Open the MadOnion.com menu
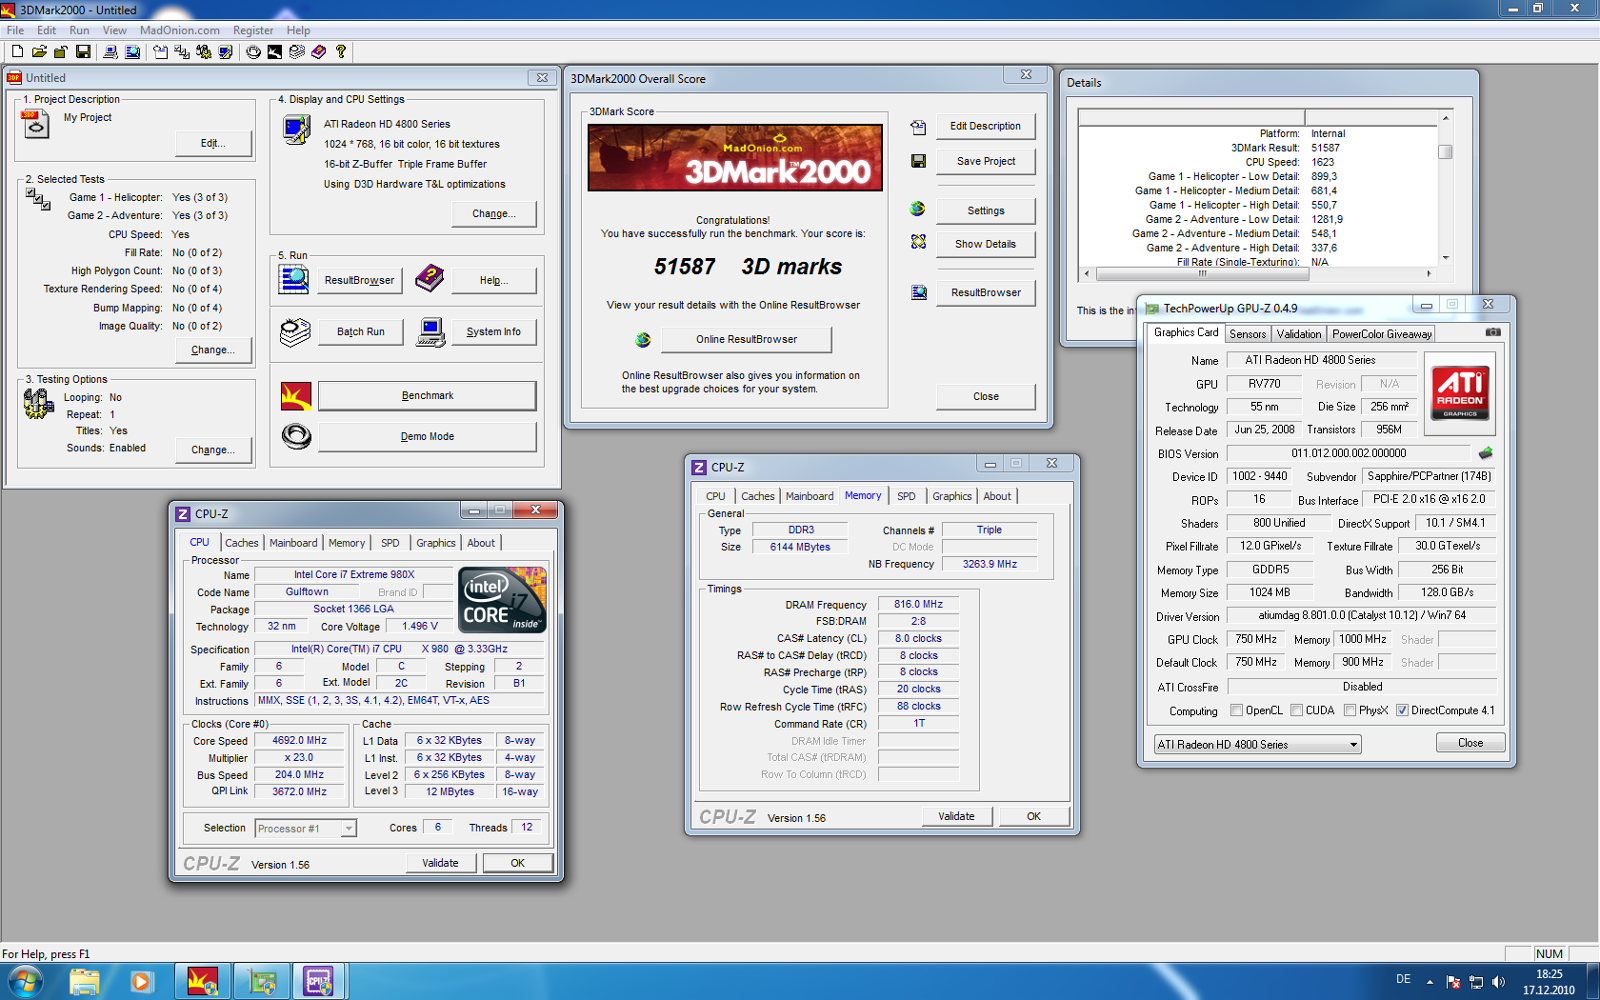1600x1000 pixels. [180, 30]
